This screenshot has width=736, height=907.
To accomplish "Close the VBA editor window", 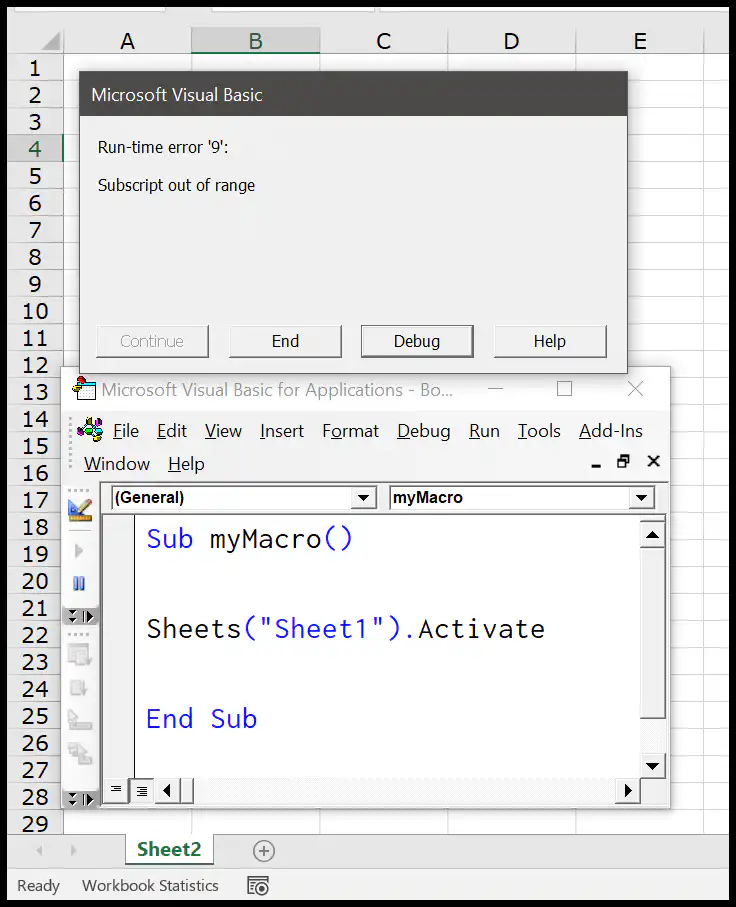I will pyautogui.click(x=635, y=389).
